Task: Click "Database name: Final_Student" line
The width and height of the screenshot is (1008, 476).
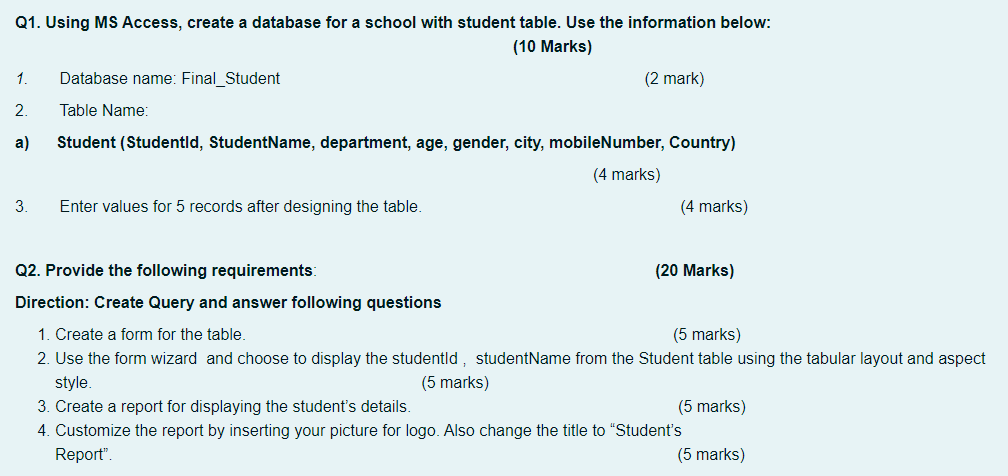Action: pyautogui.click(x=170, y=79)
